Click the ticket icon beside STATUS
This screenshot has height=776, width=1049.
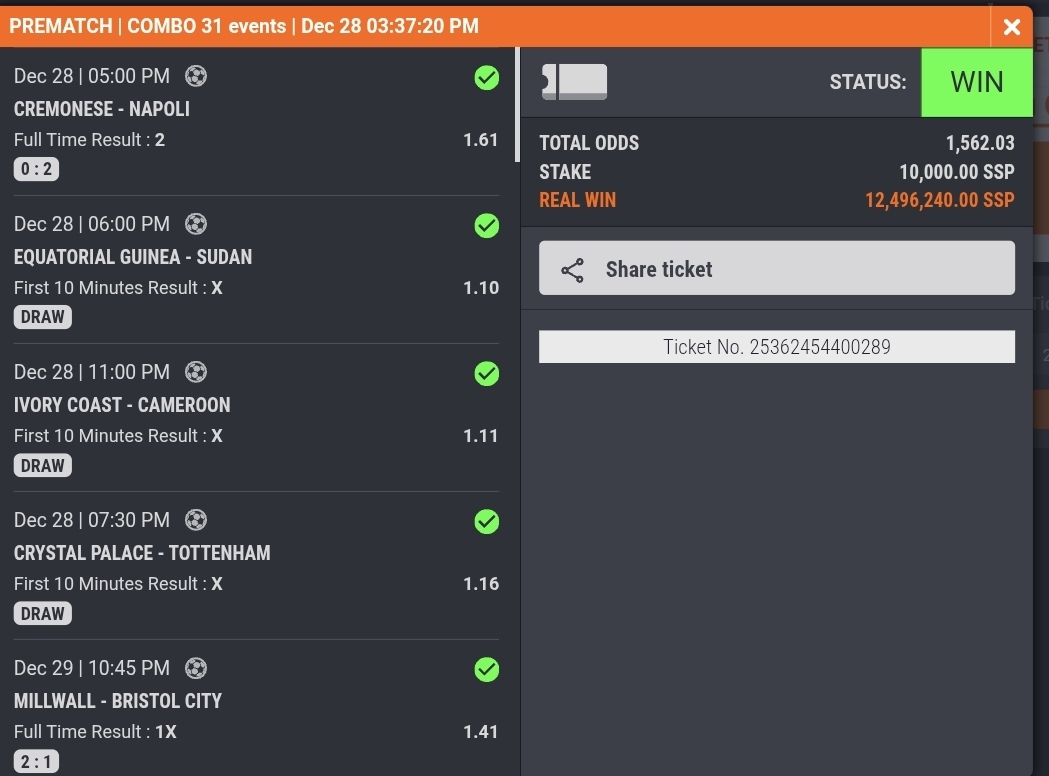point(574,82)
